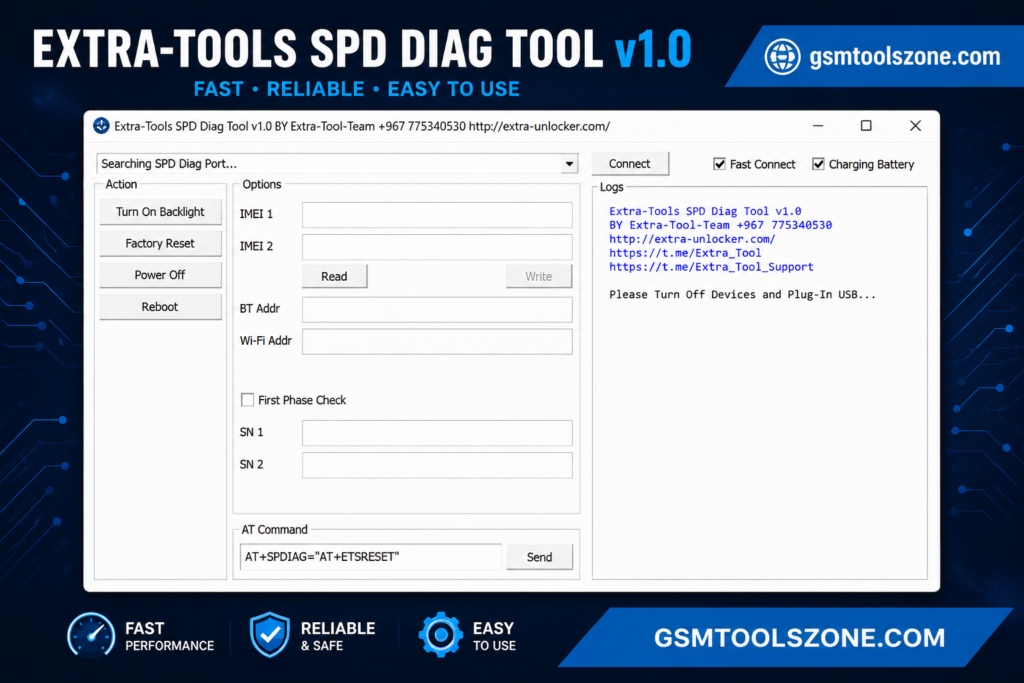Image resolution: width=1024 pixels, height=683 pixels.
Task: Click the Connect button
Action: 630,164
